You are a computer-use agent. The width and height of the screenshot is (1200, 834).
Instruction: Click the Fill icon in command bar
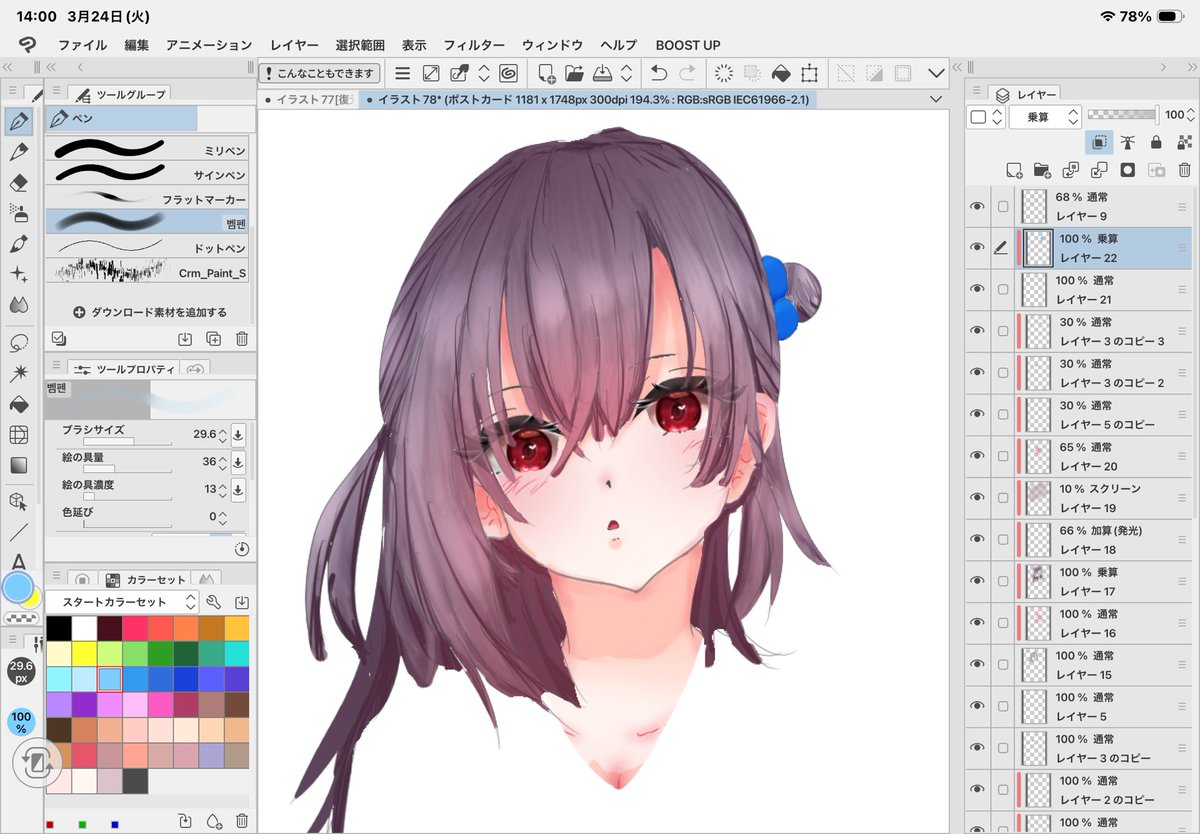point(781,73)
